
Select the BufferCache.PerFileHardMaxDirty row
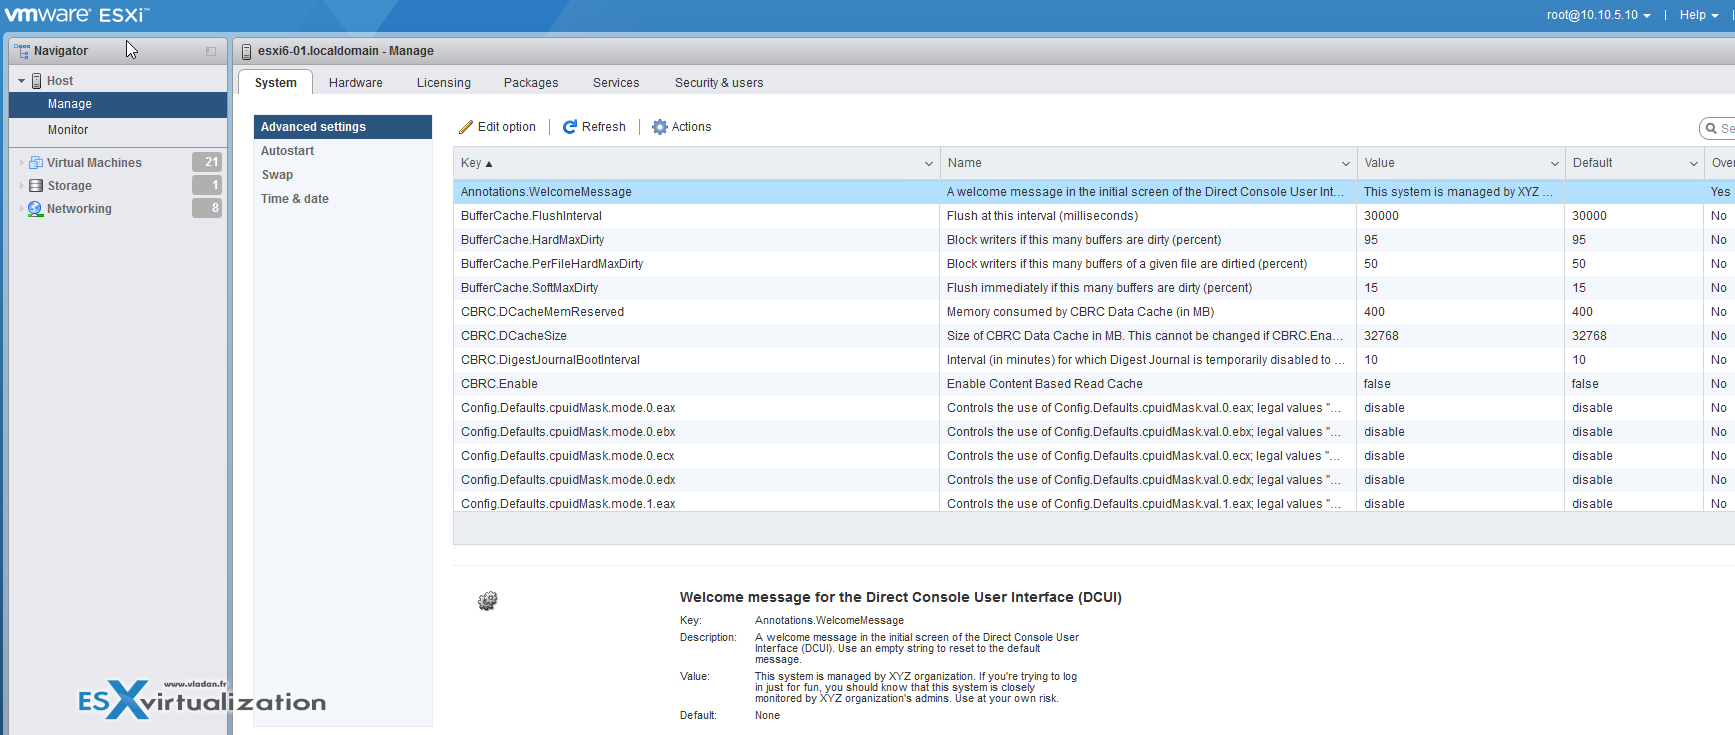[1094, 264]
